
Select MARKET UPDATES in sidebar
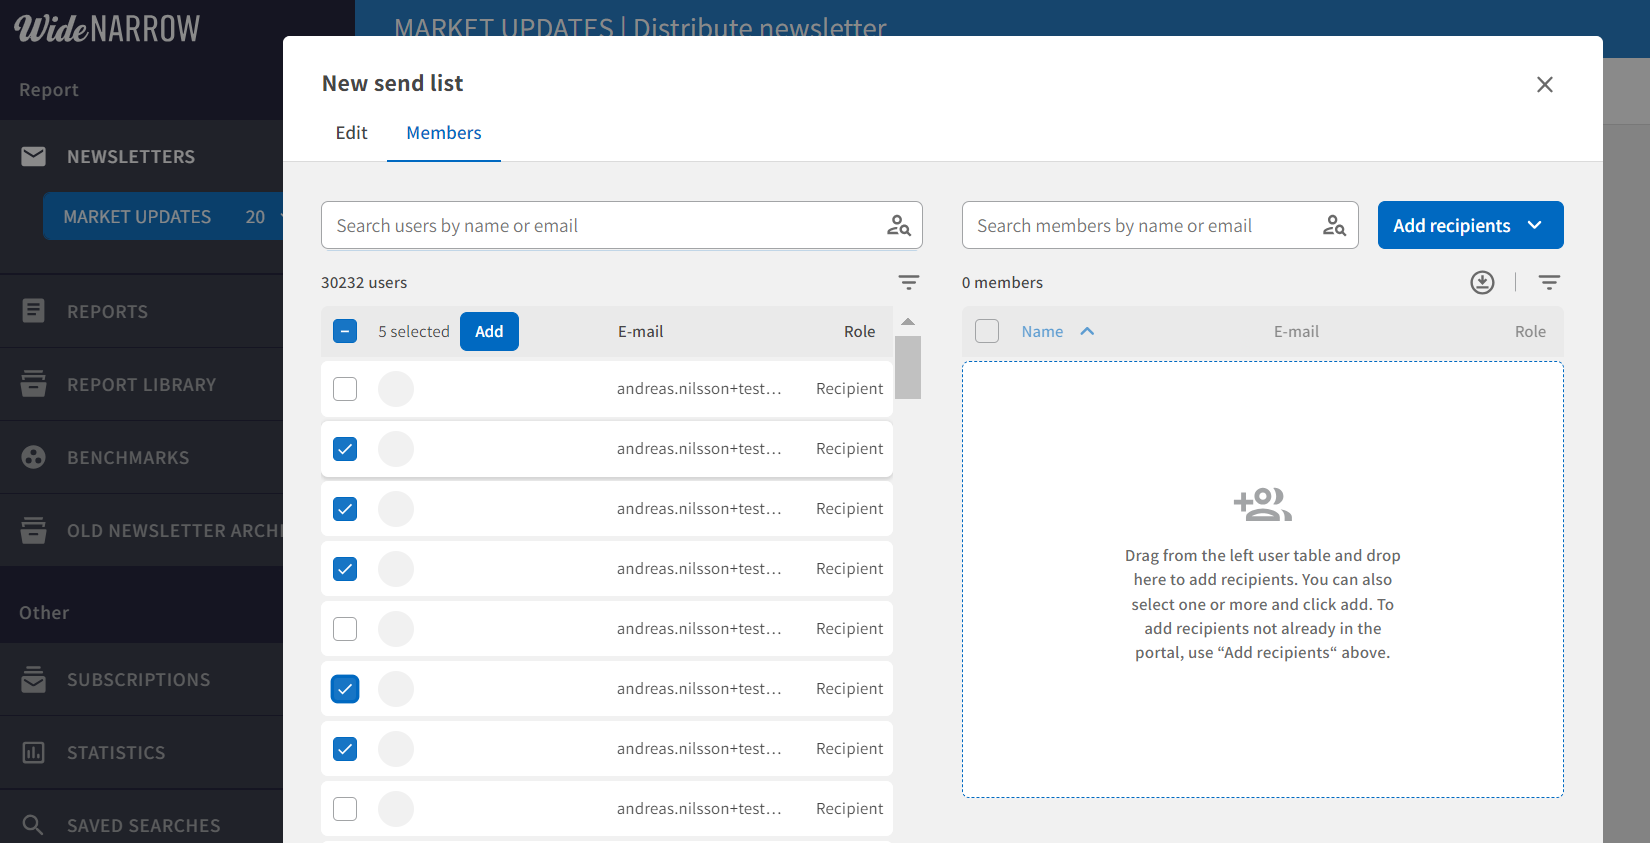pos(163,217)
